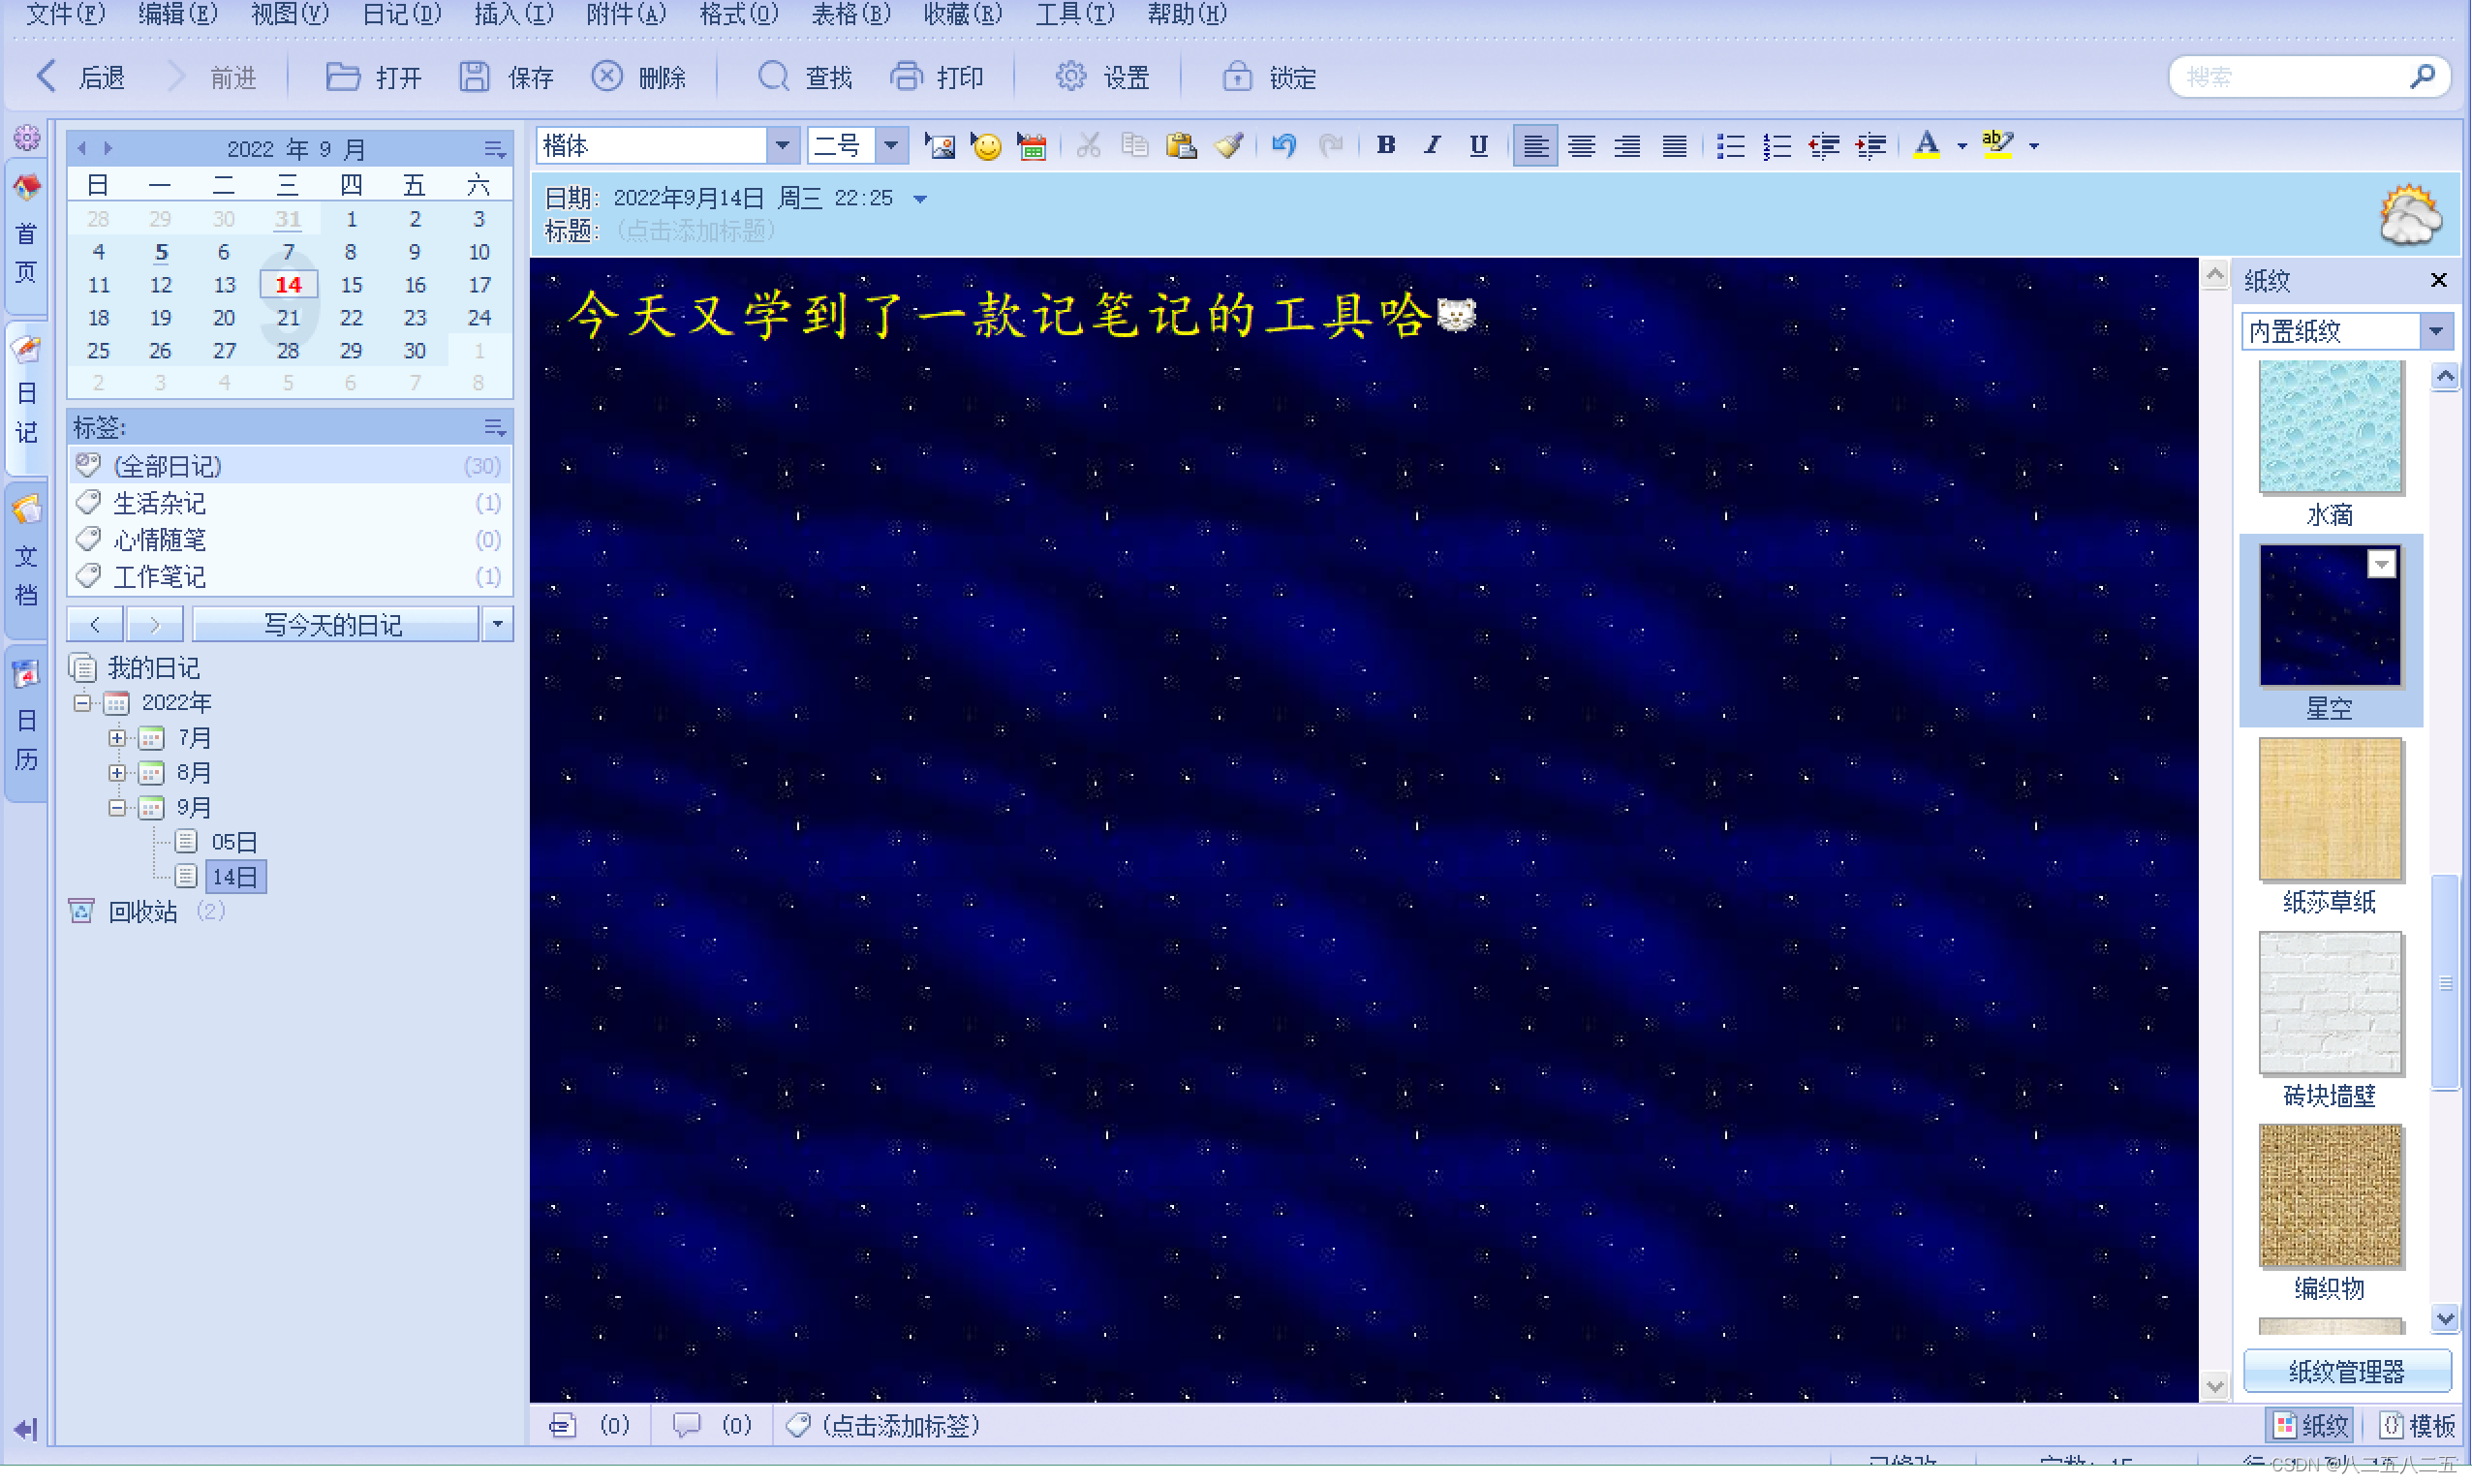
Task: Click the 纸纹管理器 button
Action: coord(2346,1371)
